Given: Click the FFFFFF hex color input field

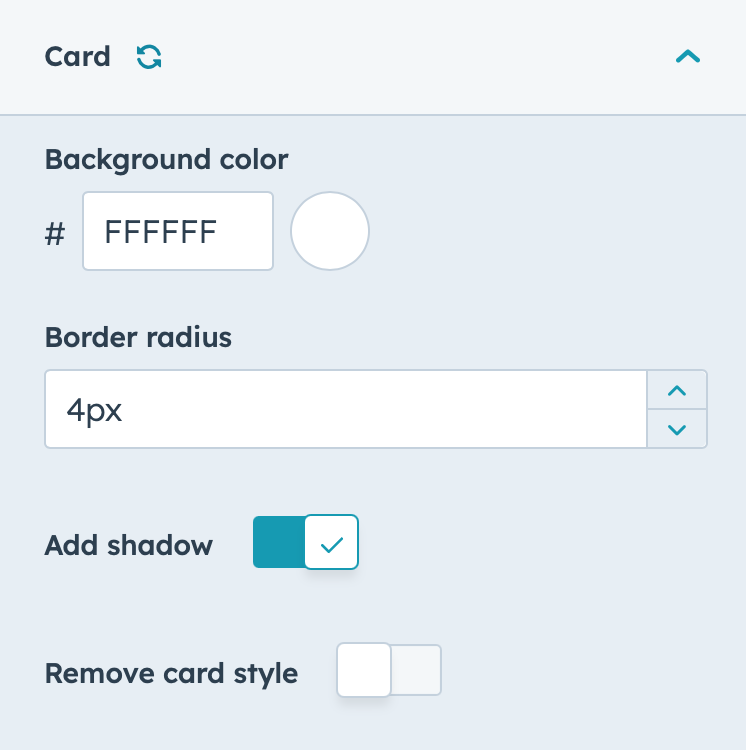Looking at the screenshot, I should coord(178,231).
